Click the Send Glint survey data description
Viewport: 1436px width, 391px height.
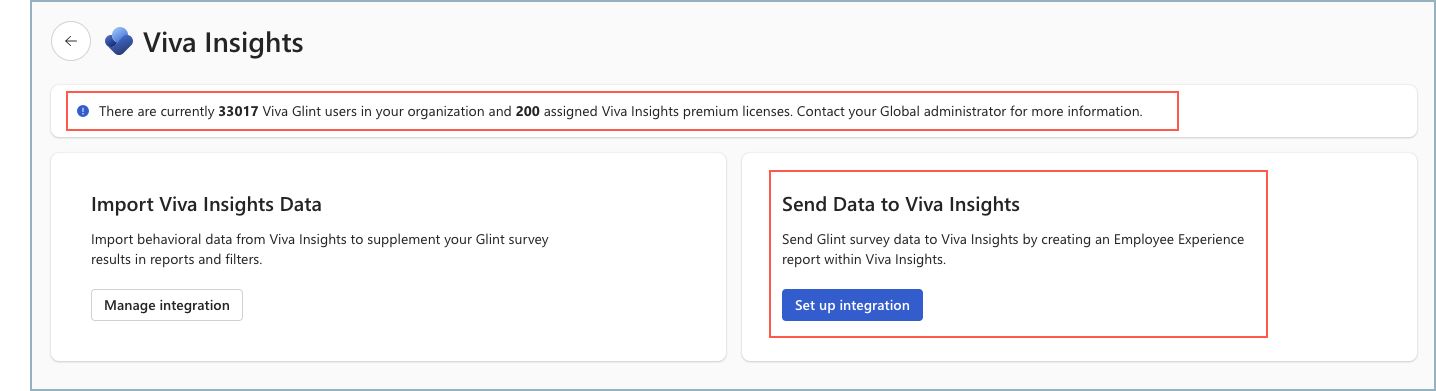(1012, 250)
